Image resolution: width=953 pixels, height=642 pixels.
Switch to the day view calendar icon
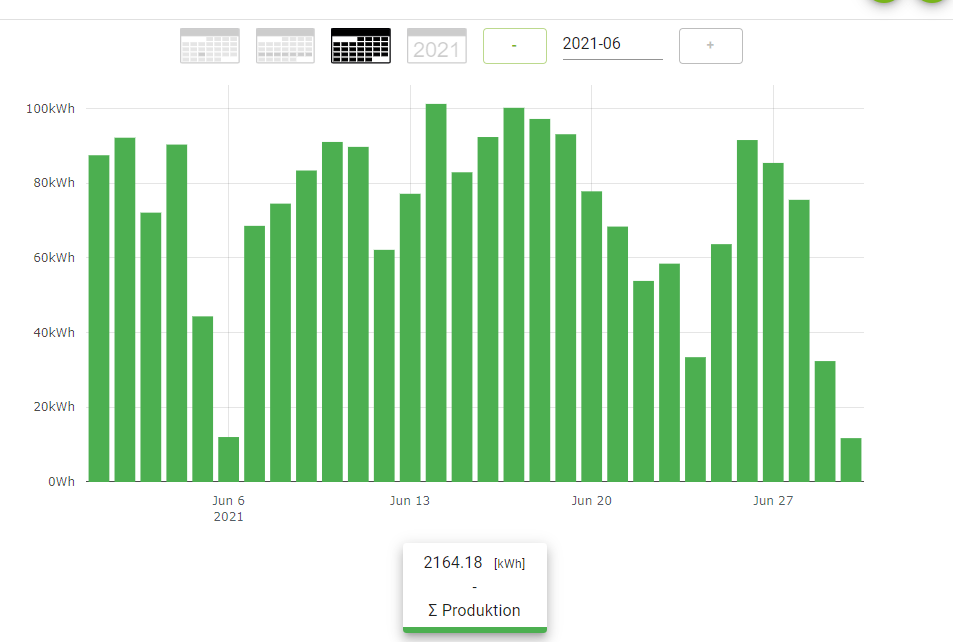210,46
